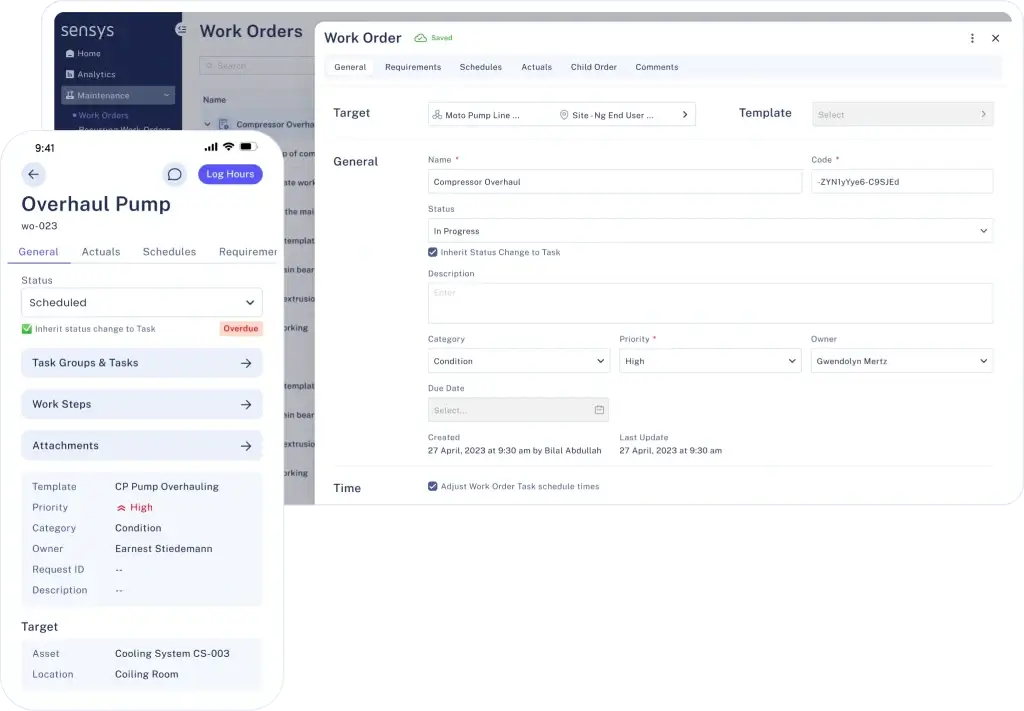Viewport: 1024px width, 711px height.
Task: Click the Task Groups & Tasks arrow
Action: 246,363
